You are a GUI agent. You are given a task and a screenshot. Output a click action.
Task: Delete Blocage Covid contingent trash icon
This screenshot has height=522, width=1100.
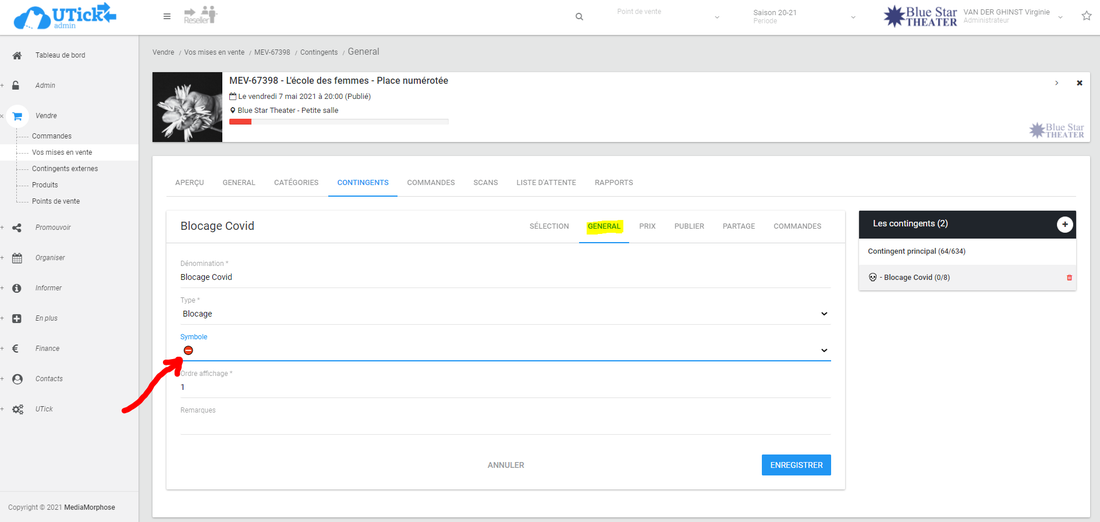tap(1069, 277)
